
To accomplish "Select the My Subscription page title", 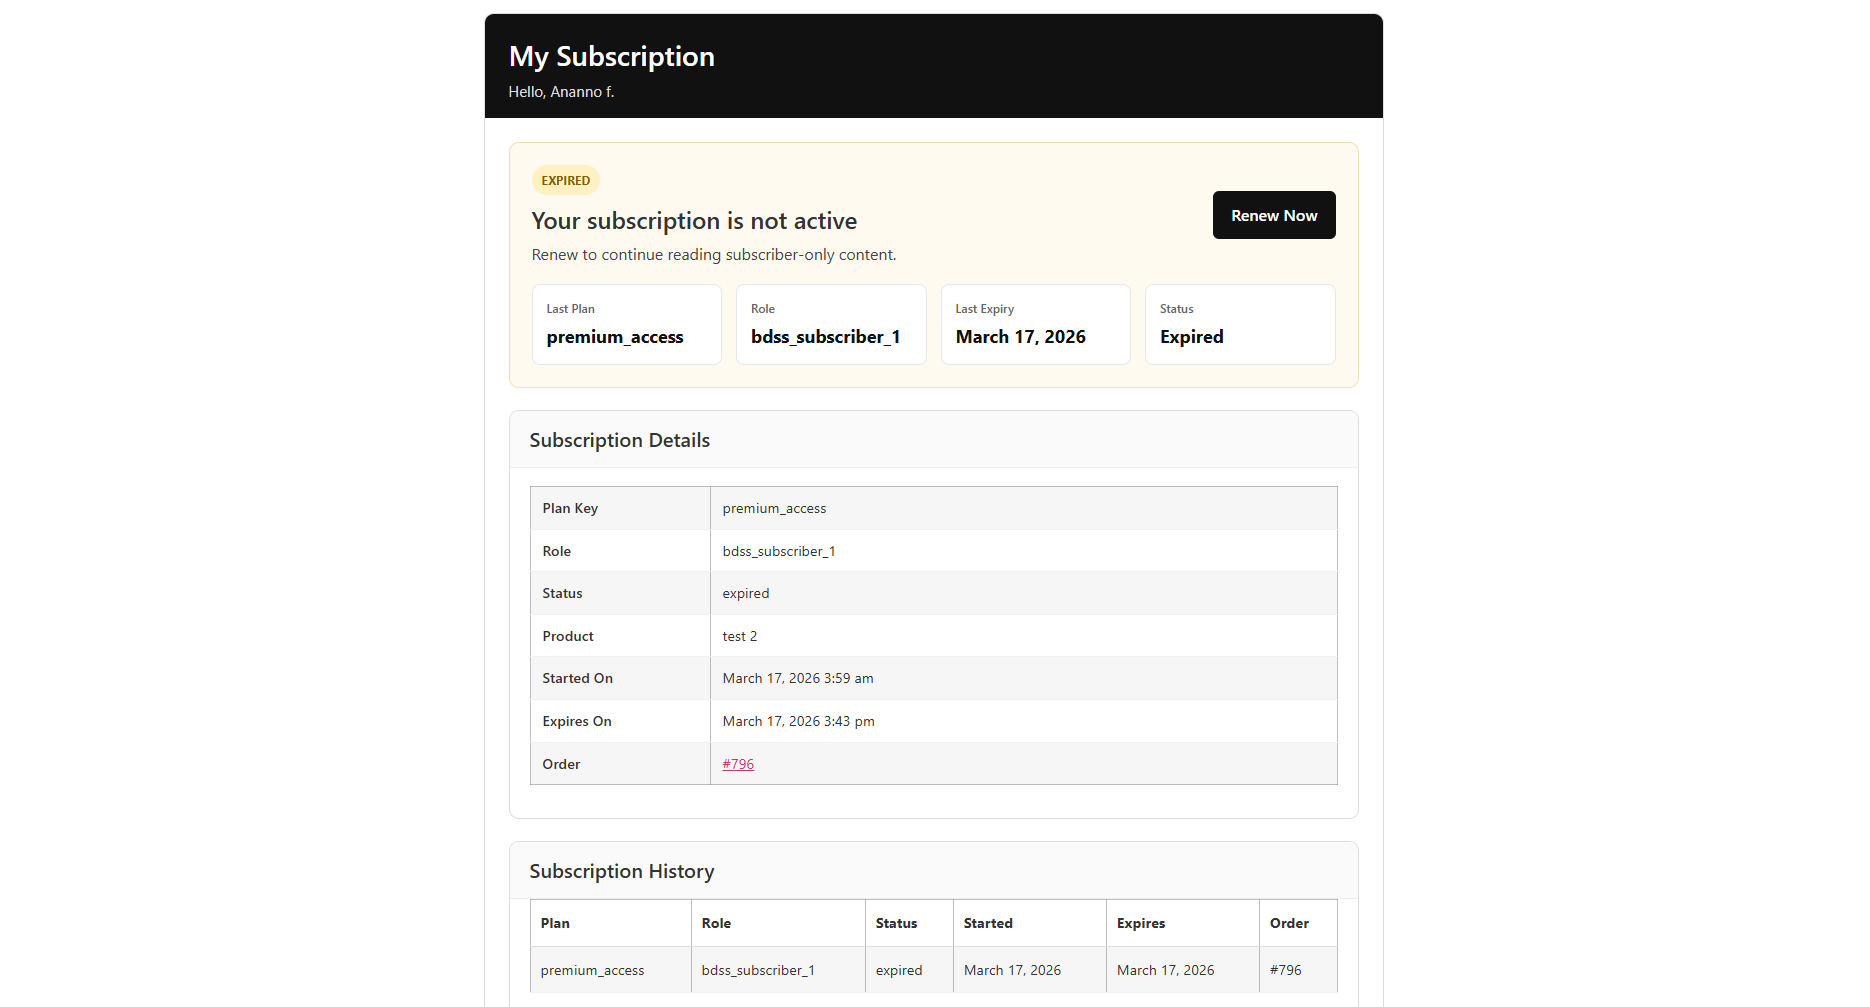I will click(612, 57).
